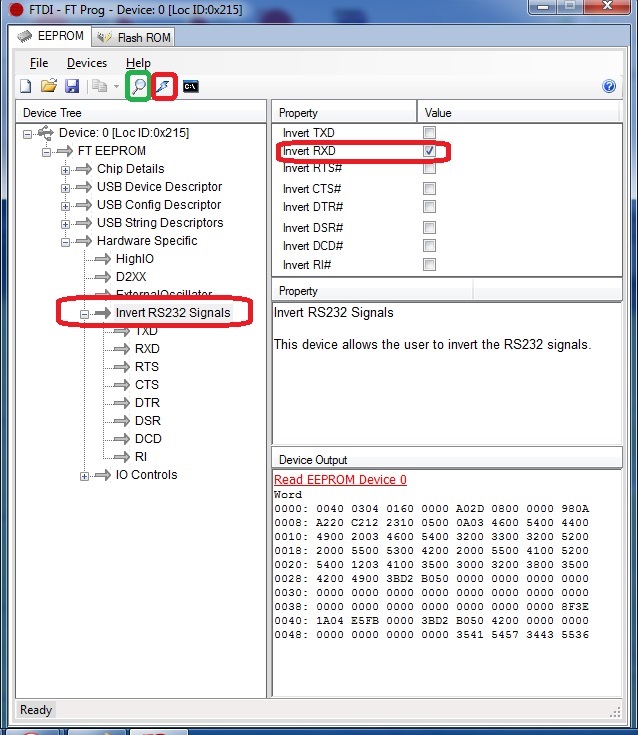The width and height of the screenshot is (638, 735).
Task: Expand the Chip Details node
Action: tap(66, 170)
